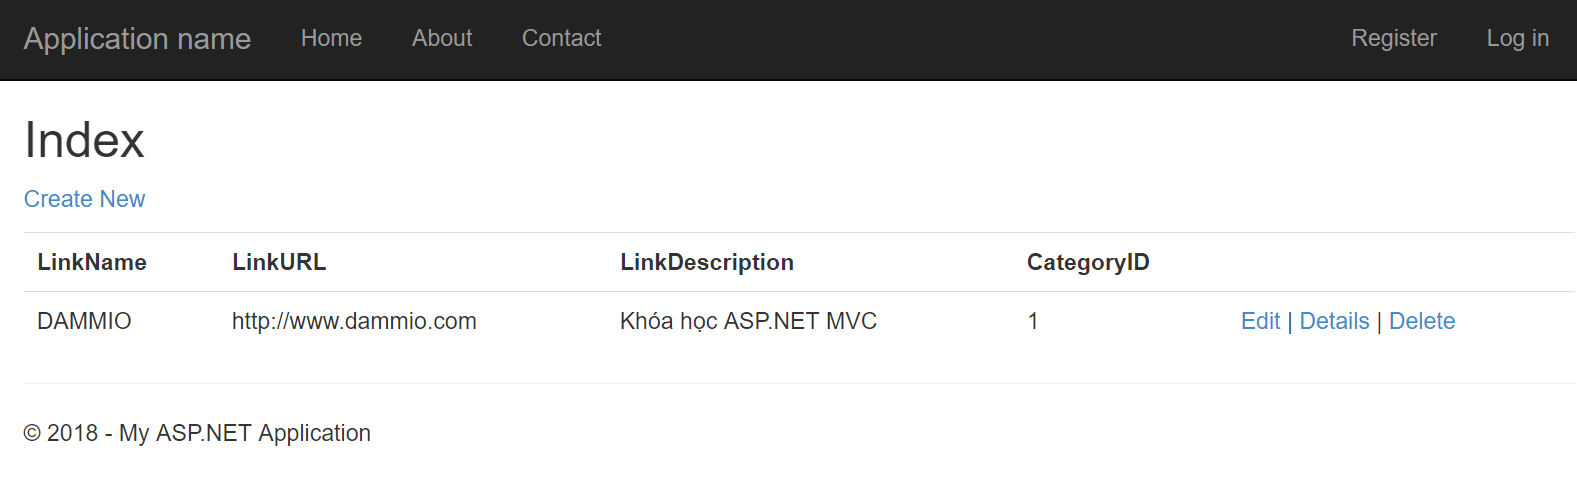Click the Application name brand link
This screenshot has width=1577, height=484.
pos(137,39)
